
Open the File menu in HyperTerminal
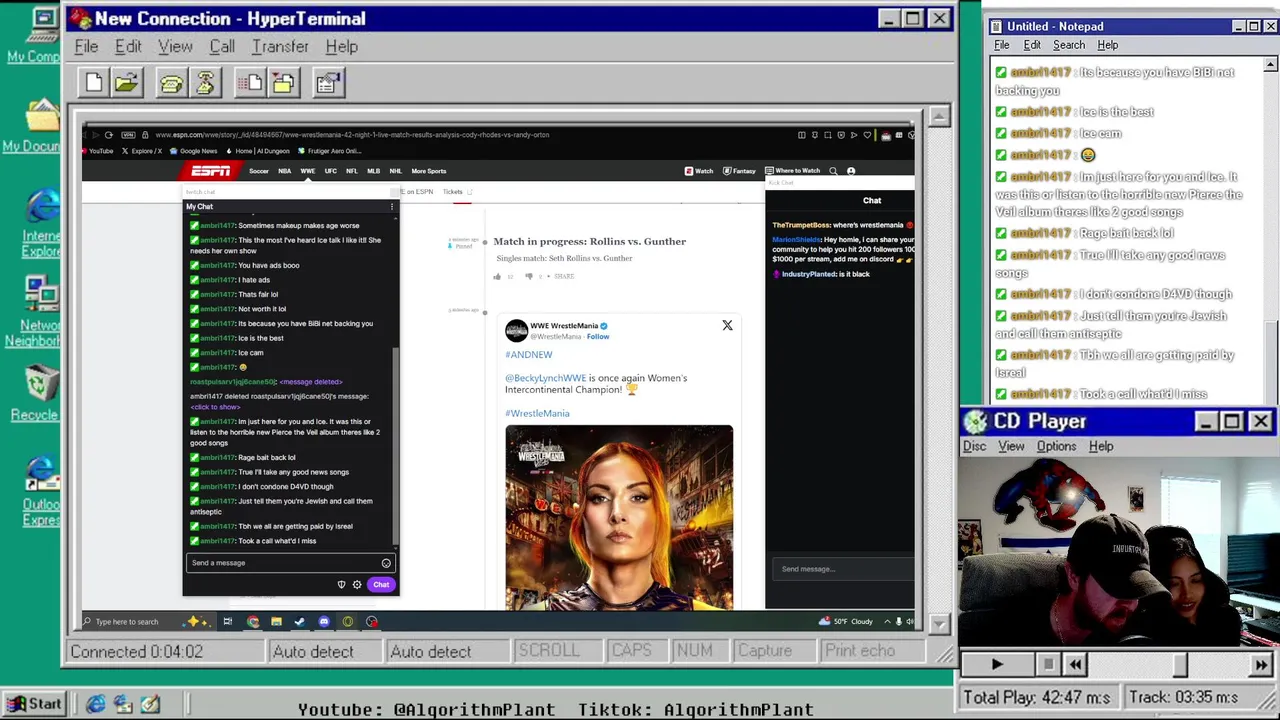click(x=86, y=46)
